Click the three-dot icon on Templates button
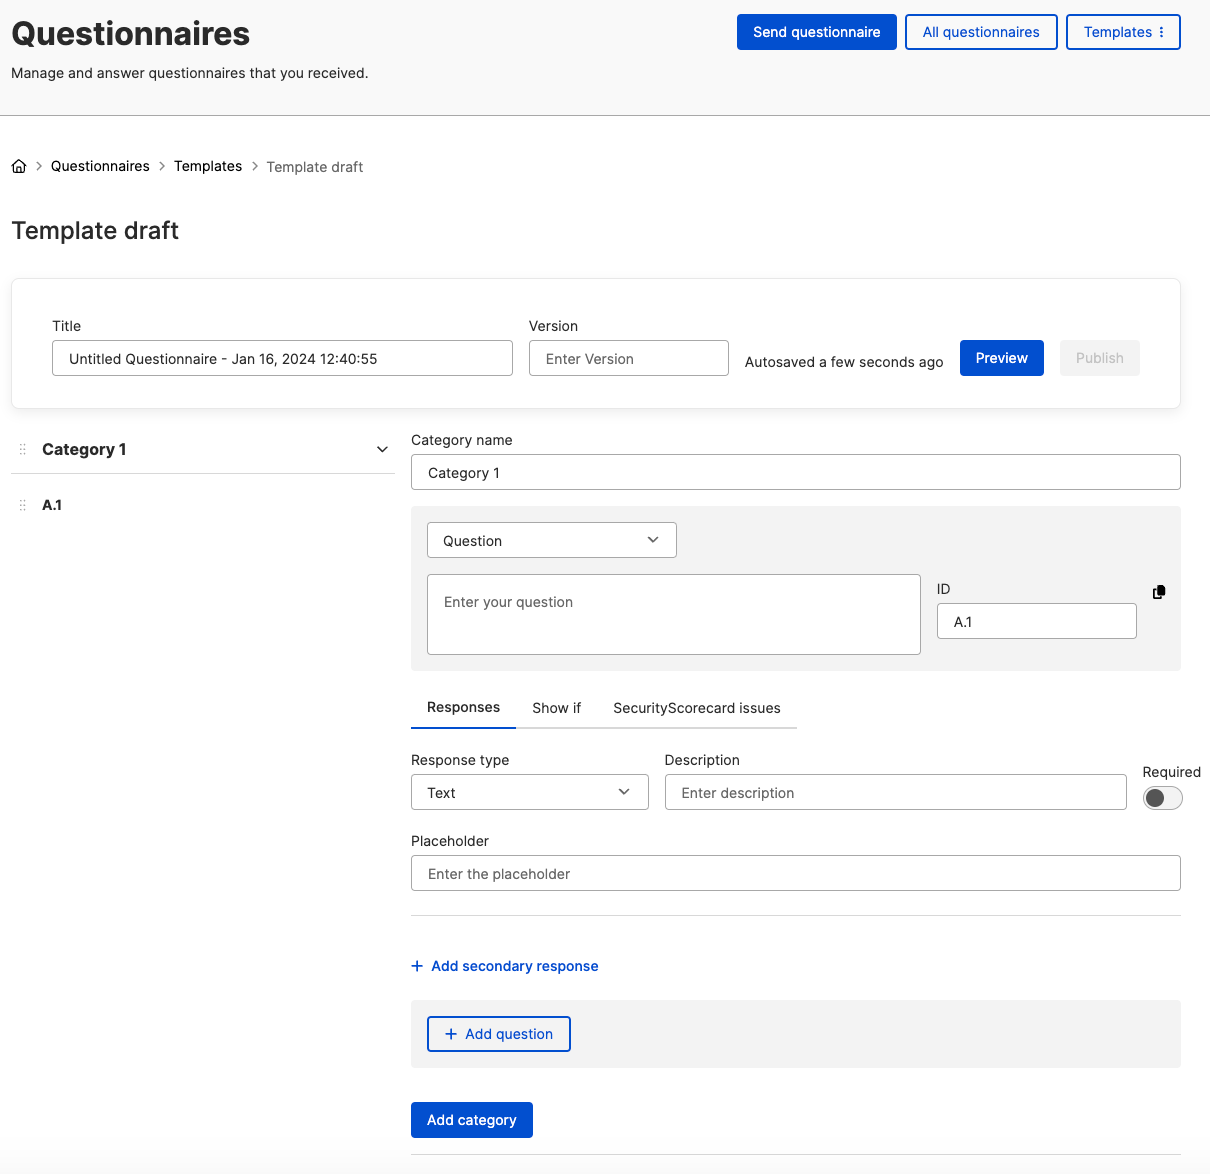Image resolution: width=1210 pixels, height=1174 pixels. pyautogui.click(x=1161, y=32)
